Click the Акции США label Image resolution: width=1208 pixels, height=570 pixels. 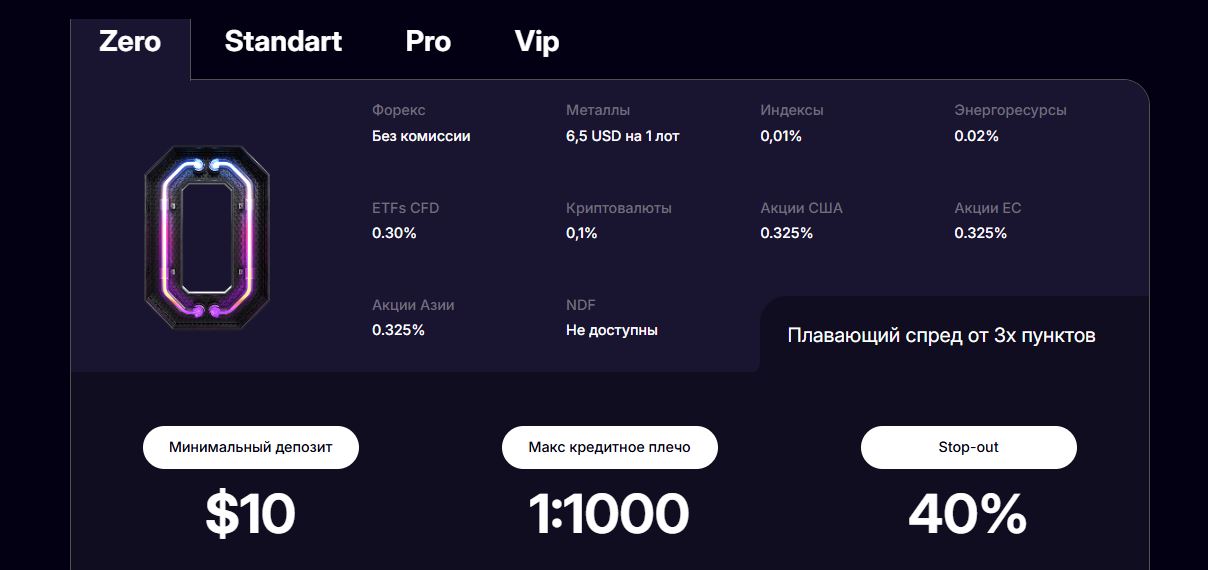click(801, 208)
